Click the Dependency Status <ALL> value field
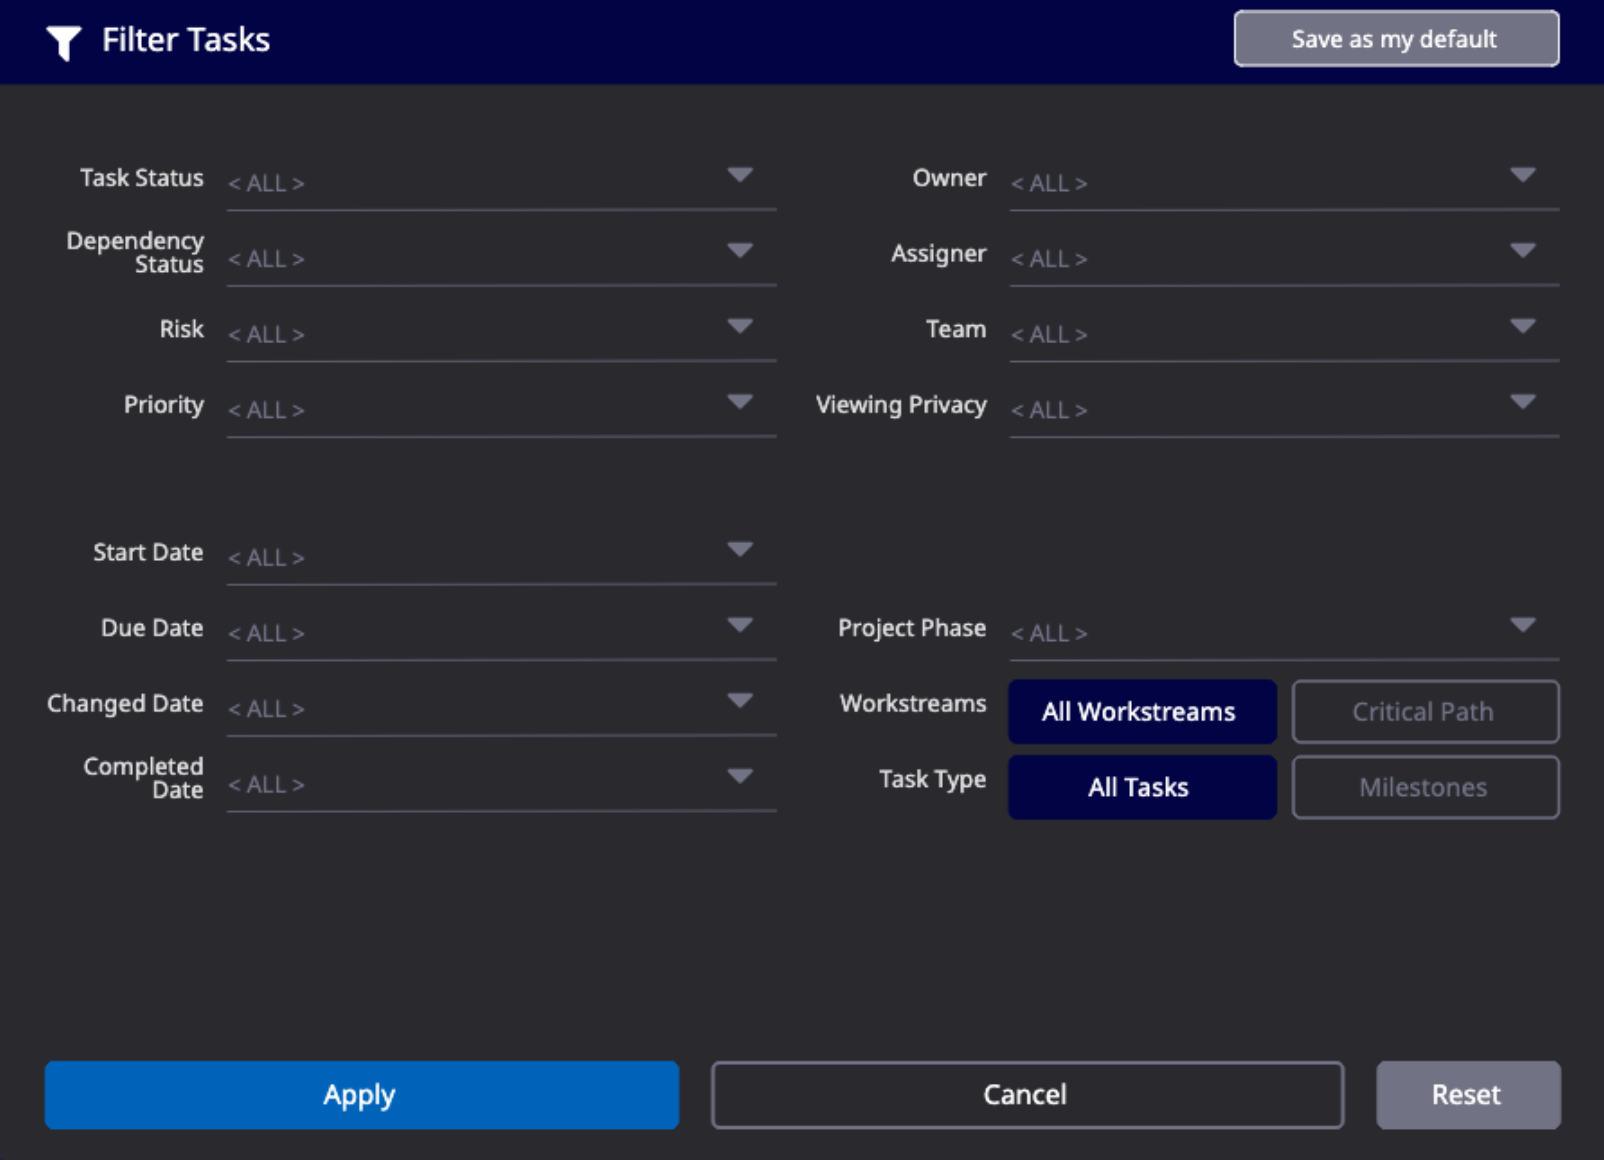Viewport: 1604px width, 1160px height. click(501, 258)
